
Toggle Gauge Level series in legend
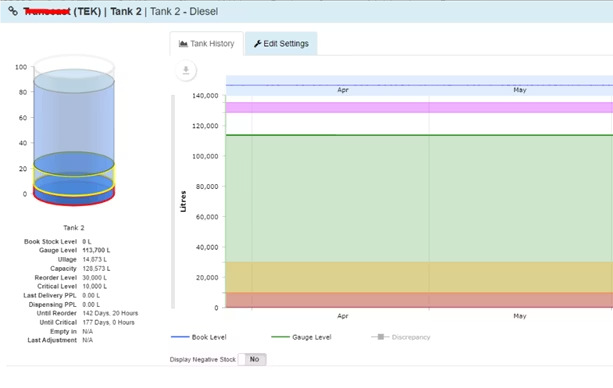pyautogui.click(x=301, y=337)
